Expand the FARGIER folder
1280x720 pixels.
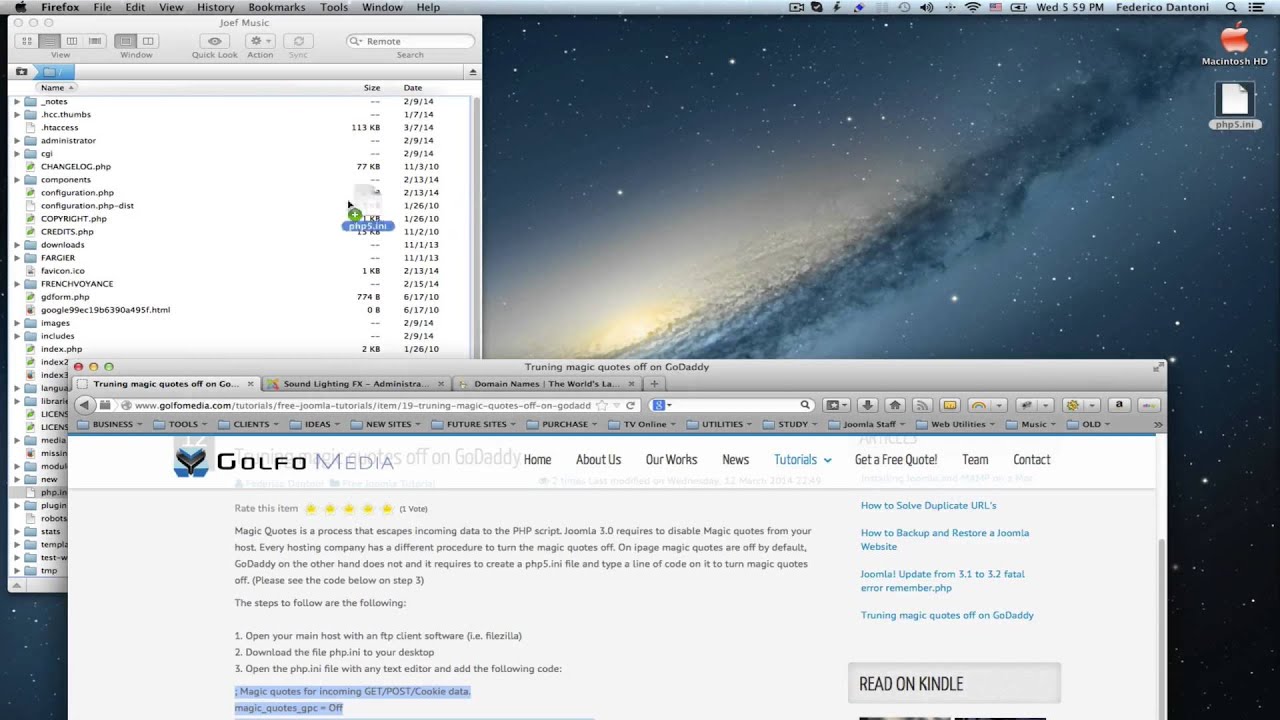click(x=17, y=258)
